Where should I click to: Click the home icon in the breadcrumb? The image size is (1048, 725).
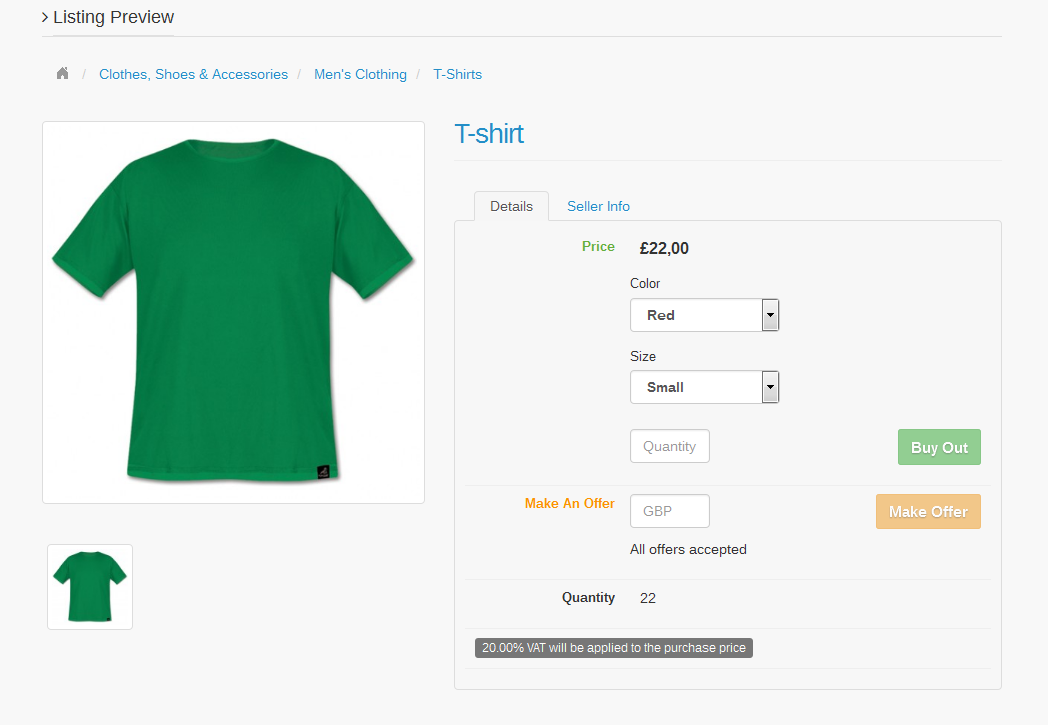point(62,74)
